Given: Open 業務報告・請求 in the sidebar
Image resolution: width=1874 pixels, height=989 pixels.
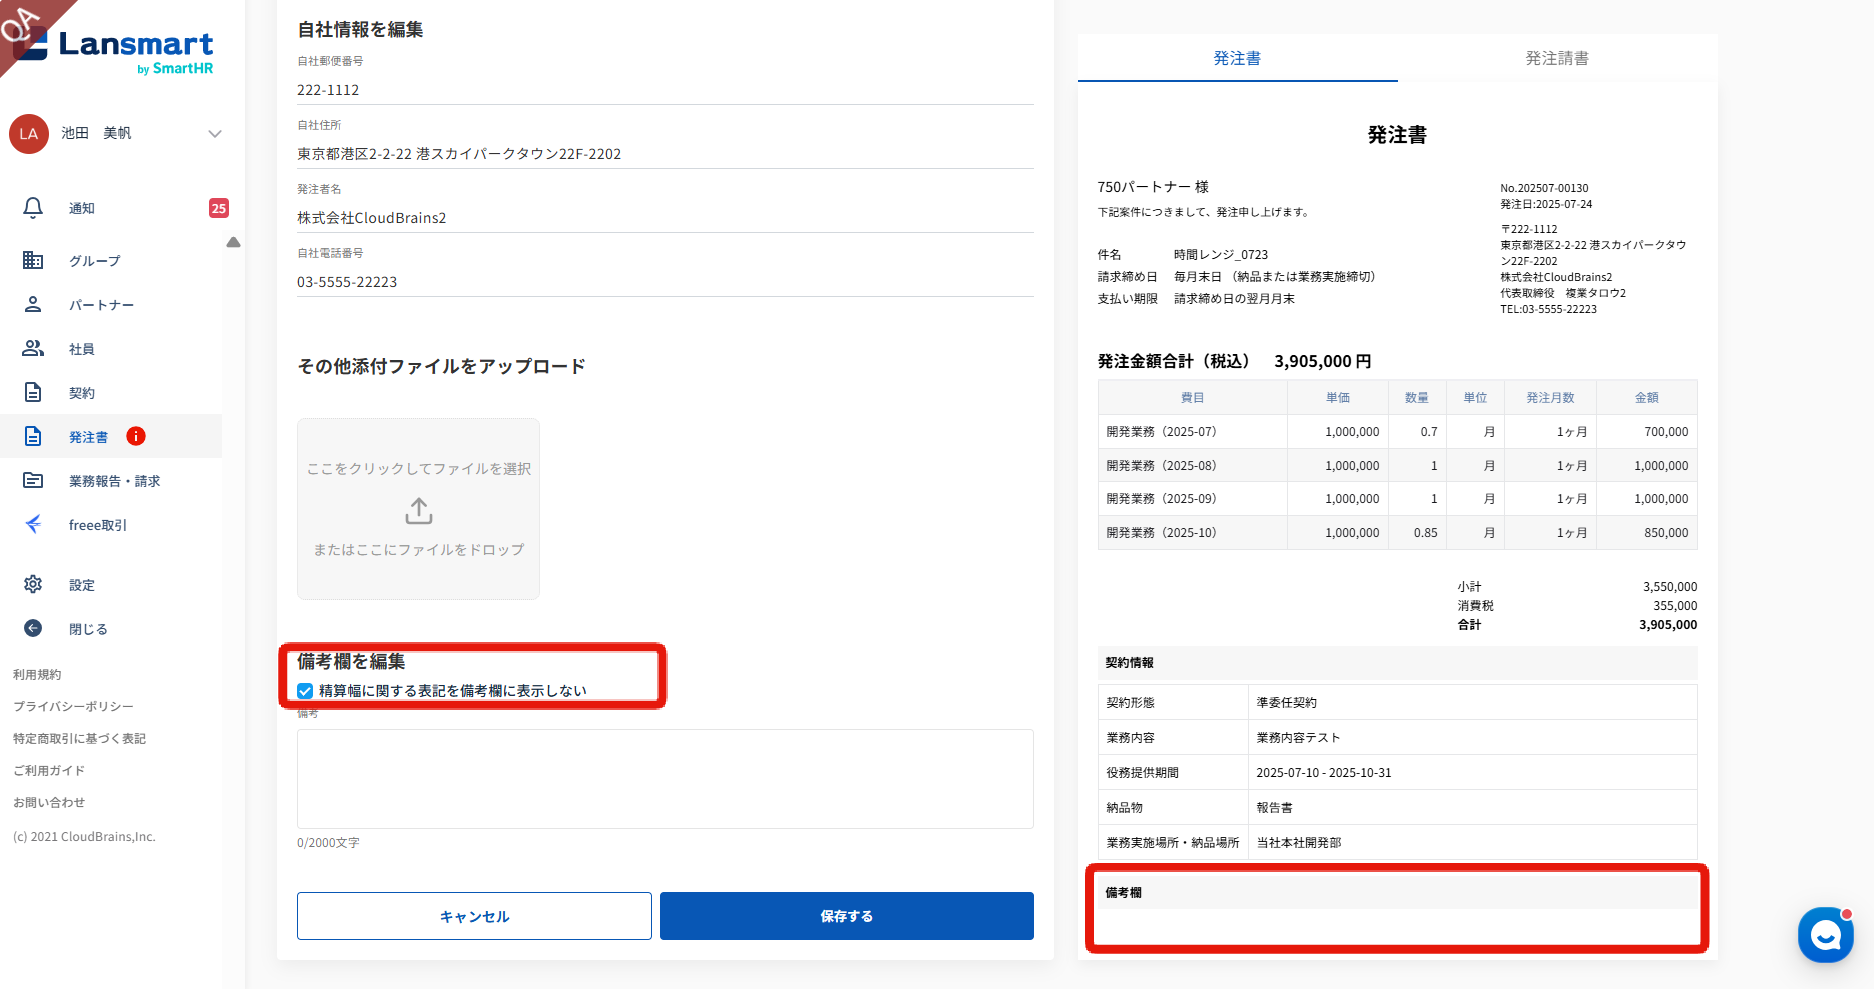Looking at the screenshot, I should pyautogui.click(x=114, y=481).
